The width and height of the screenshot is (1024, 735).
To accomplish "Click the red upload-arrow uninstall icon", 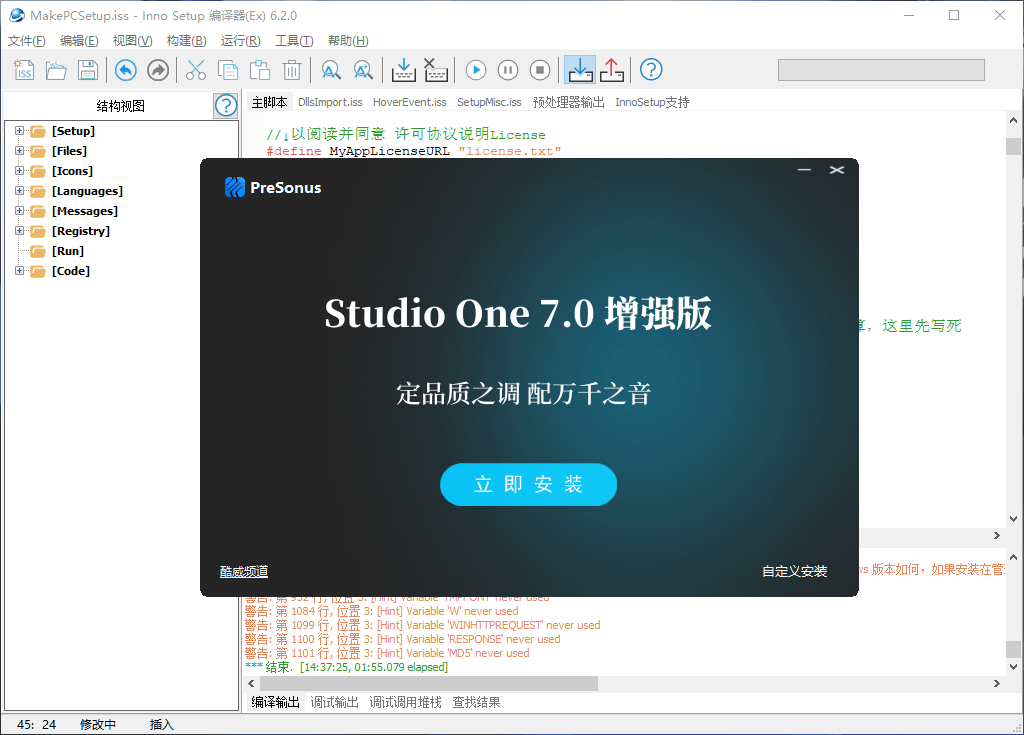I will (x=612, y=70).
